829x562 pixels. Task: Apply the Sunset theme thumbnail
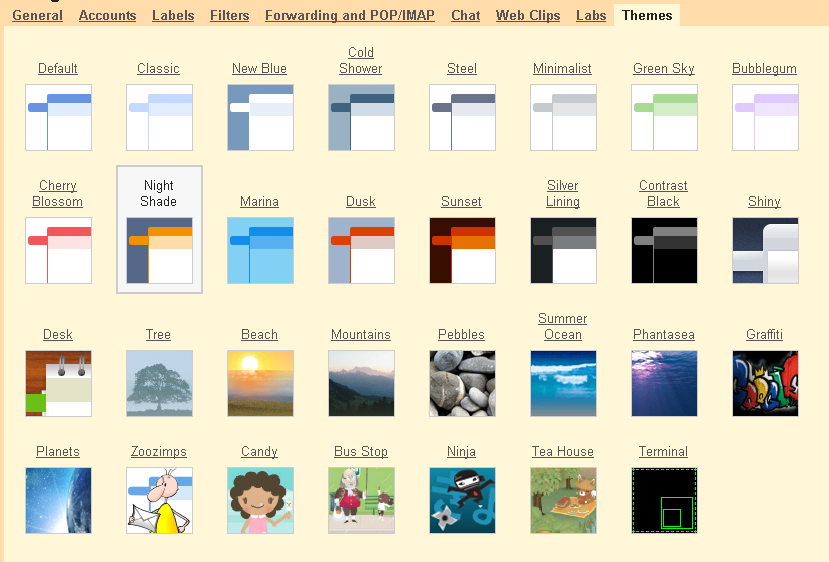click(x=463, y=251)
